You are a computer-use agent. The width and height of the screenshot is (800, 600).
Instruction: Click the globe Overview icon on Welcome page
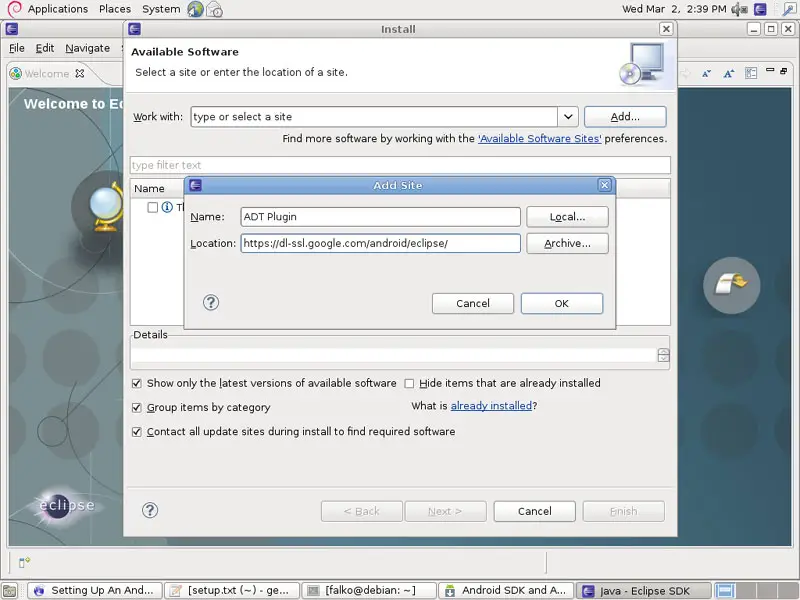(106, 208)
